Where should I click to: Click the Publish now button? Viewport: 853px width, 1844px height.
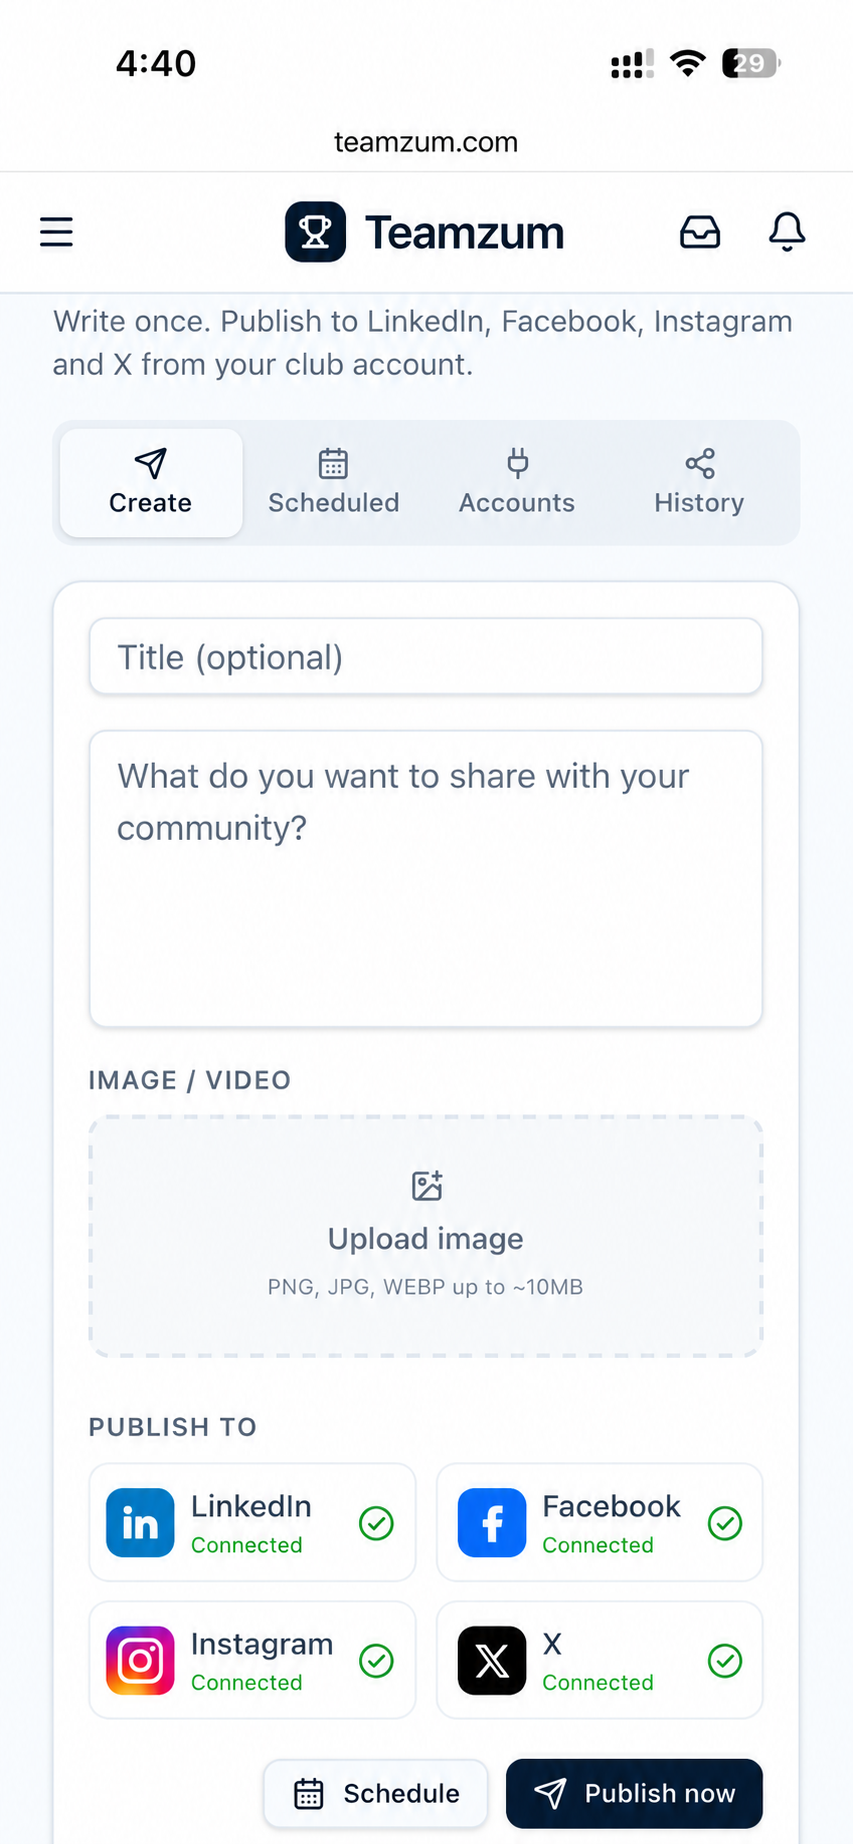point(634,1793)
